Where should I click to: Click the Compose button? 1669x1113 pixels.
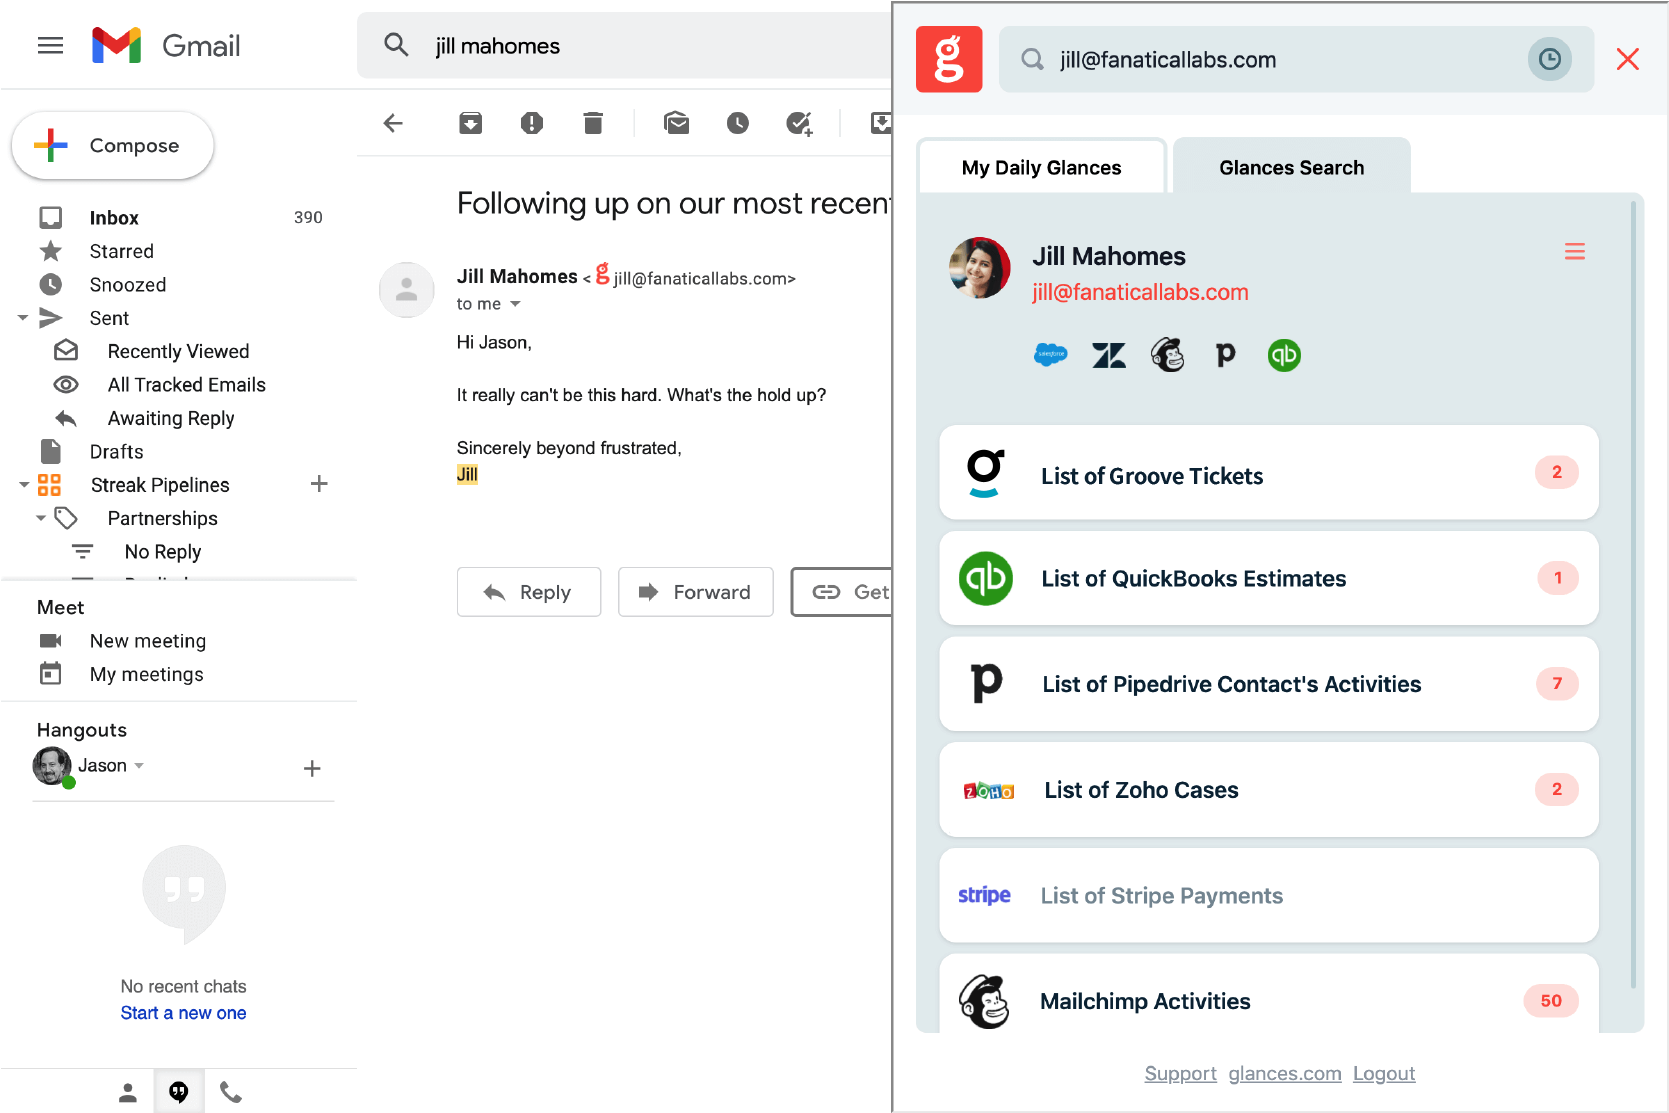click(x=113, y=145)
